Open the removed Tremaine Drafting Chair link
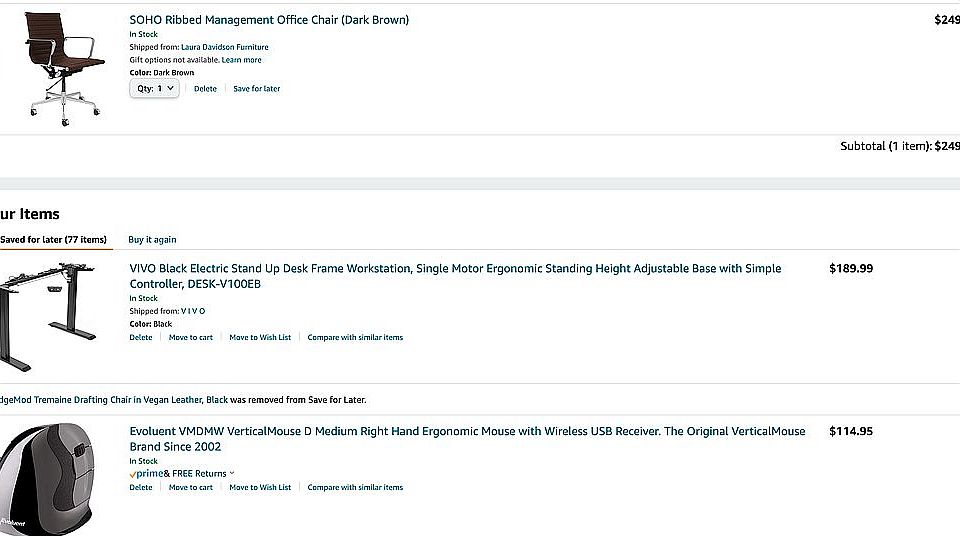The width and height of the screenshot is (960, 536). (100, 400)
